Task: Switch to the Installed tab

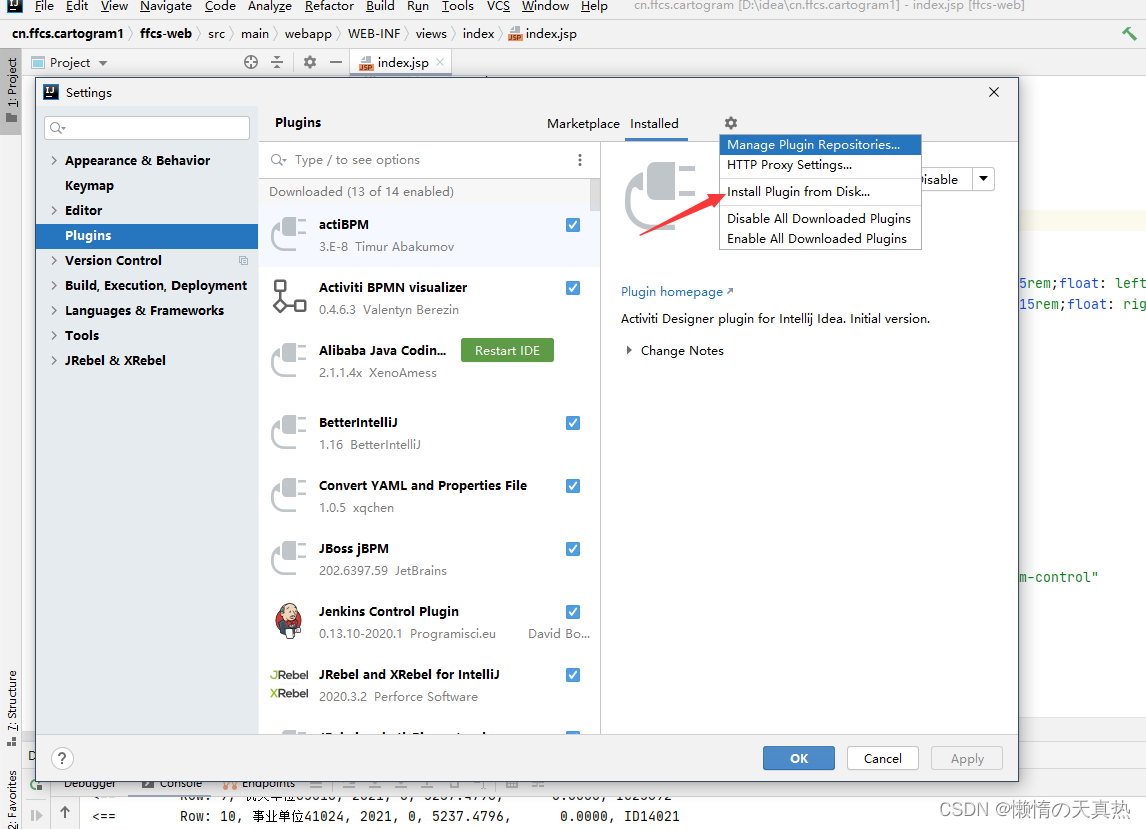Action: [654, 124]
